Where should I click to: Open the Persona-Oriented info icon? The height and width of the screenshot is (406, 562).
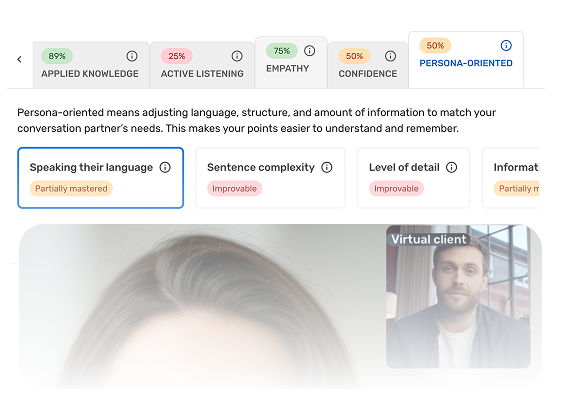coord(506,46)
